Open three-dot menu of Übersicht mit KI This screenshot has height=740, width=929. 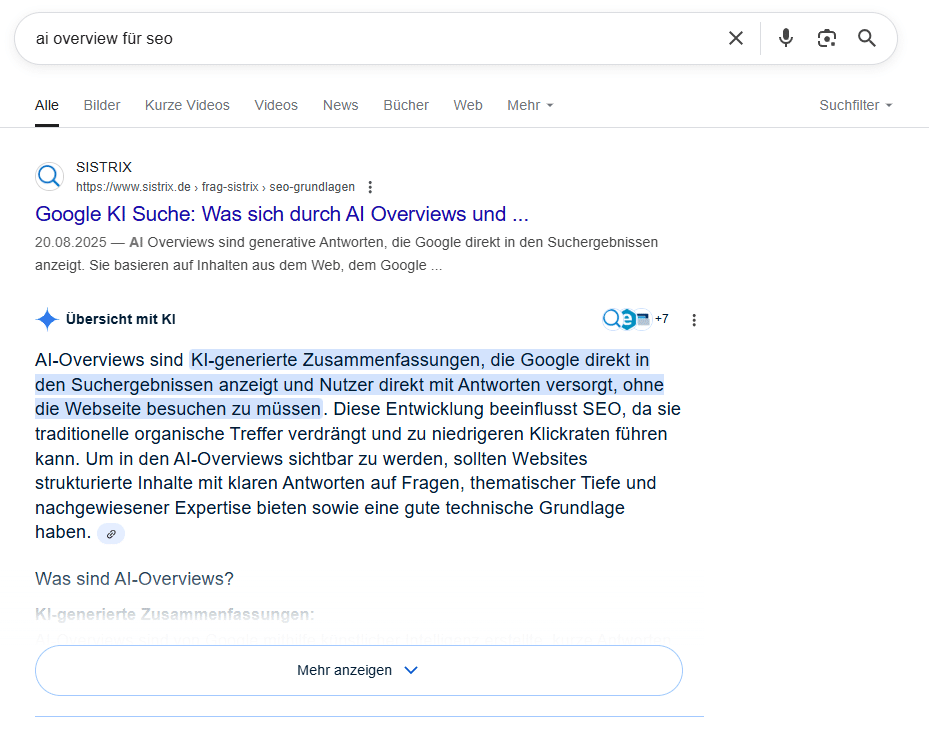(x=694, y=320)
